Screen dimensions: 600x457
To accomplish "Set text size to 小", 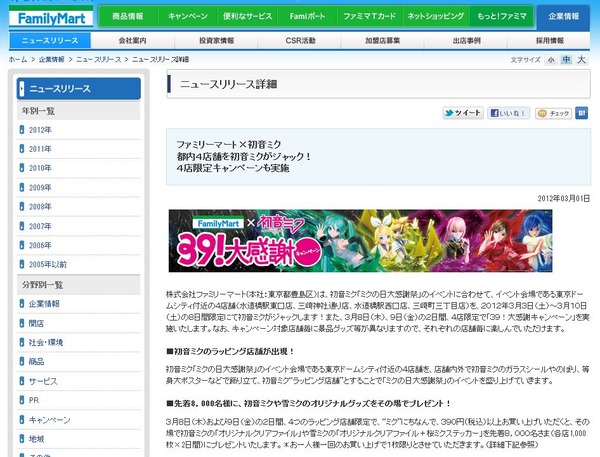I will click(x=551, y=60).
